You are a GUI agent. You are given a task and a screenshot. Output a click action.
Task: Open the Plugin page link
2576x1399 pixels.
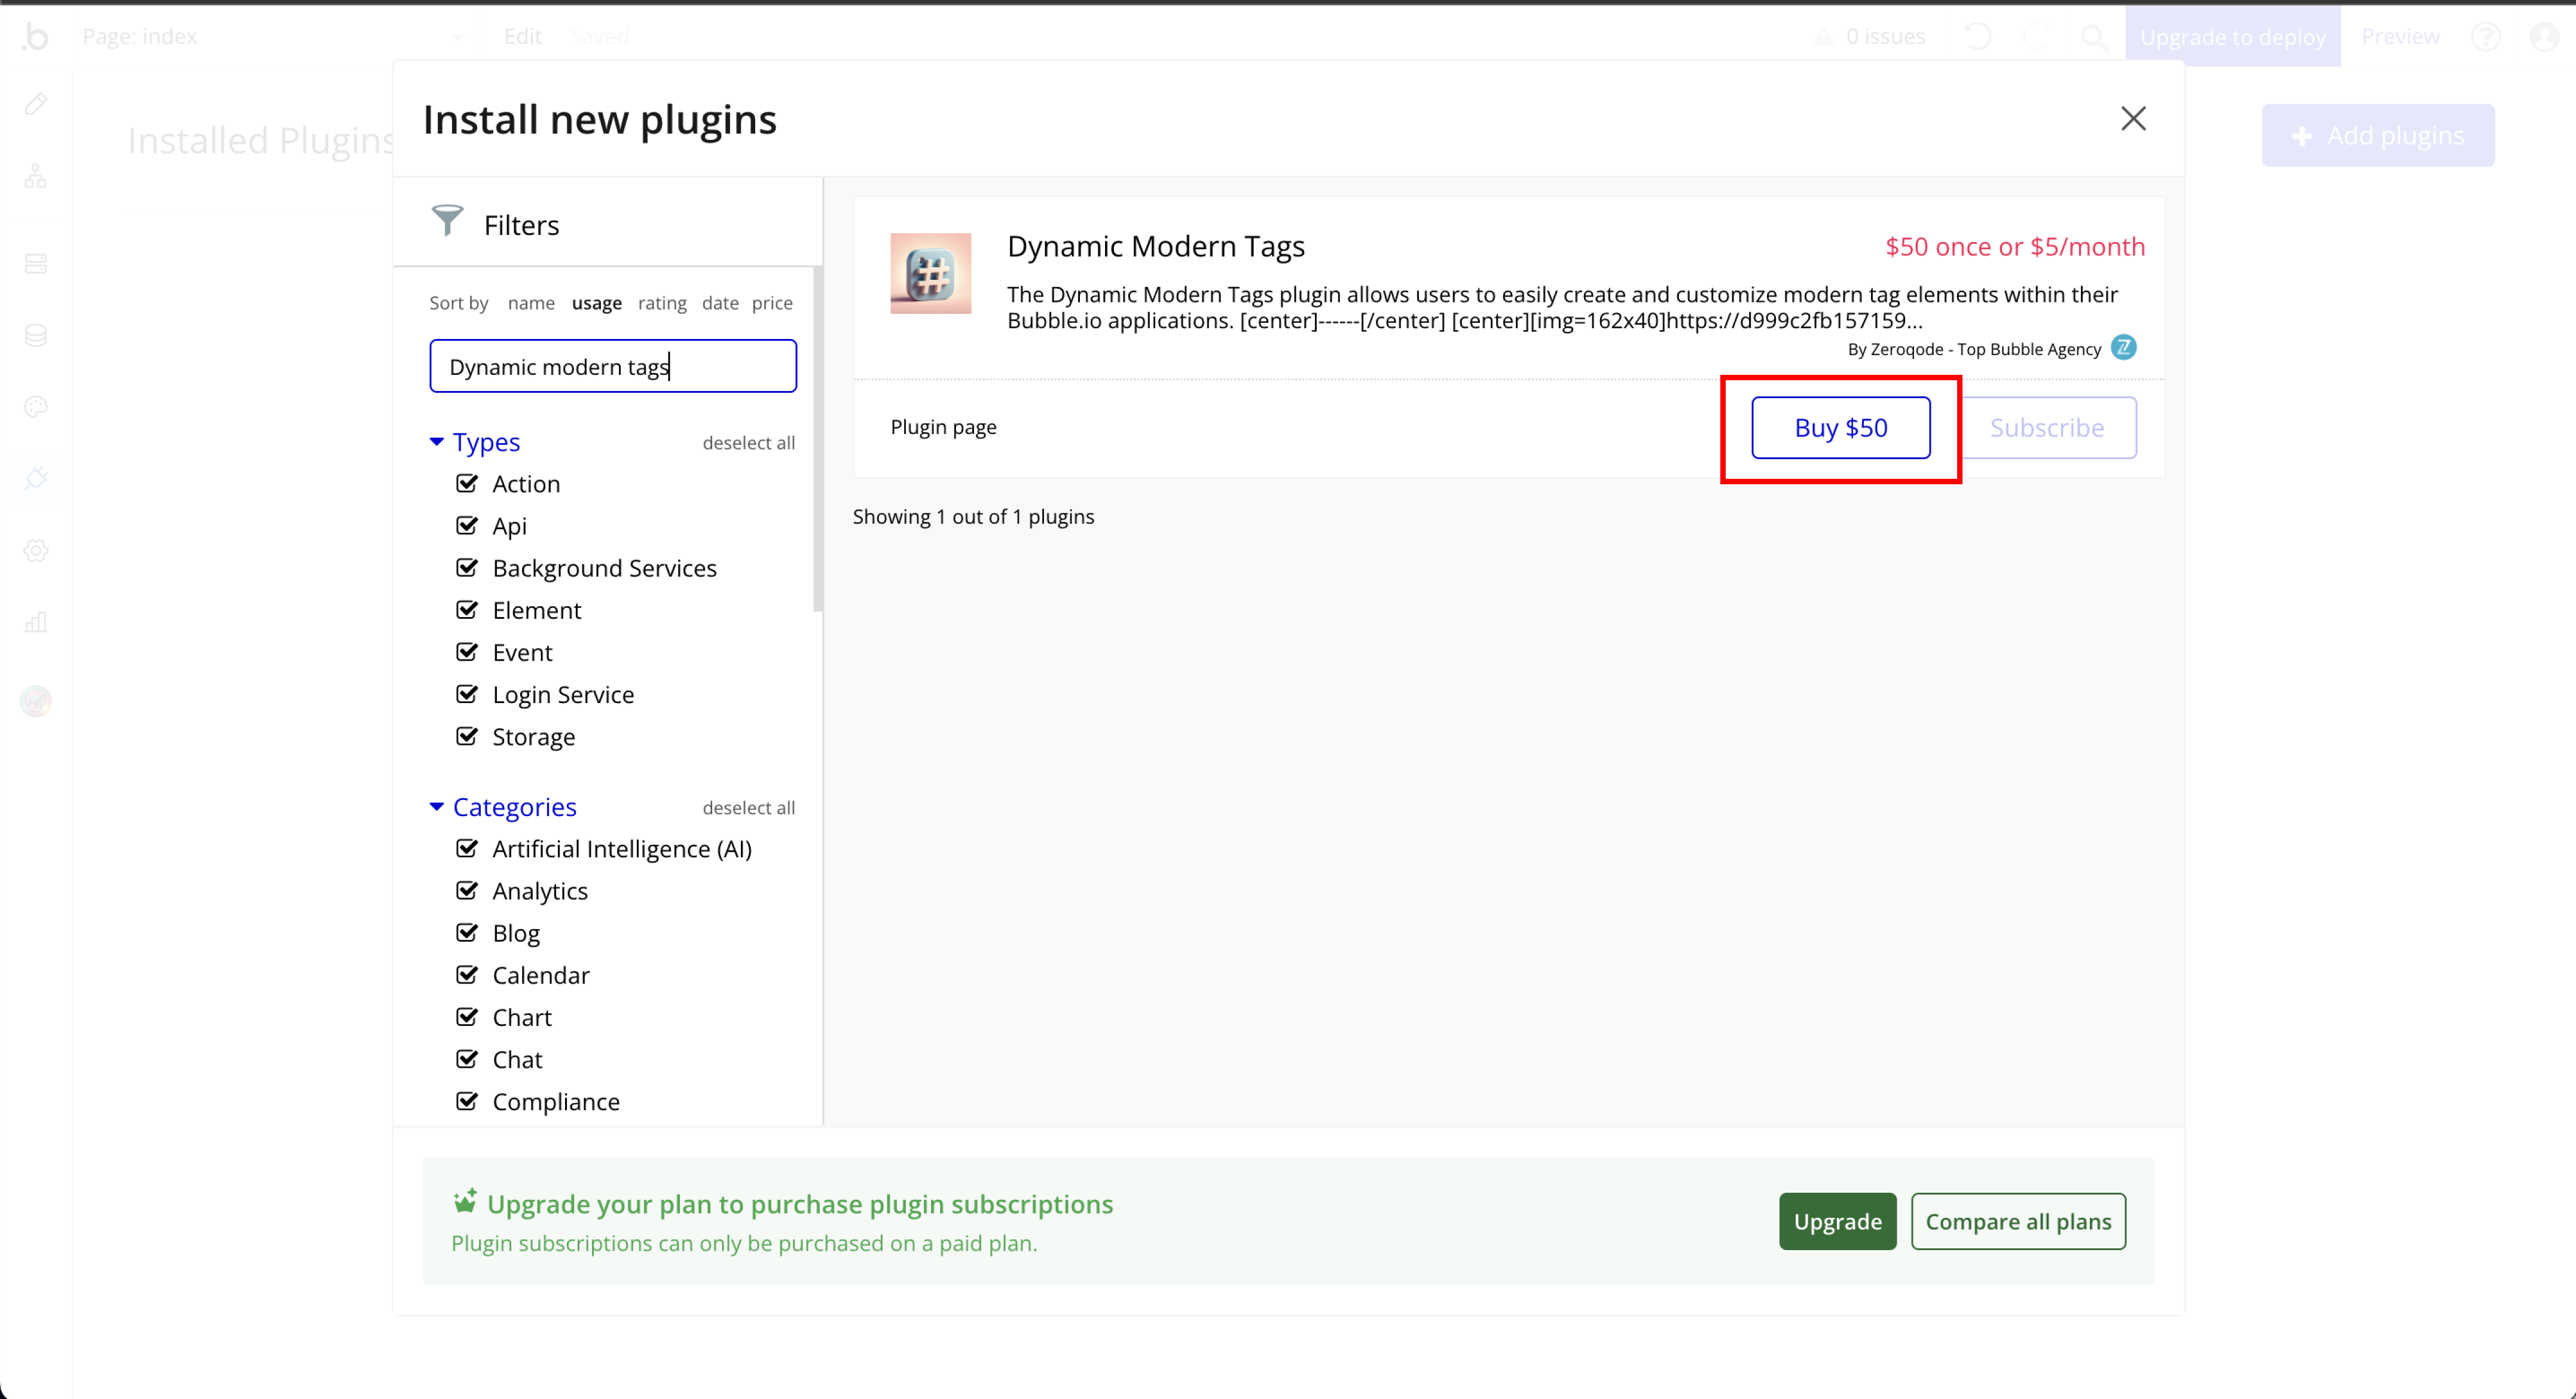click(x=943, y=427)
